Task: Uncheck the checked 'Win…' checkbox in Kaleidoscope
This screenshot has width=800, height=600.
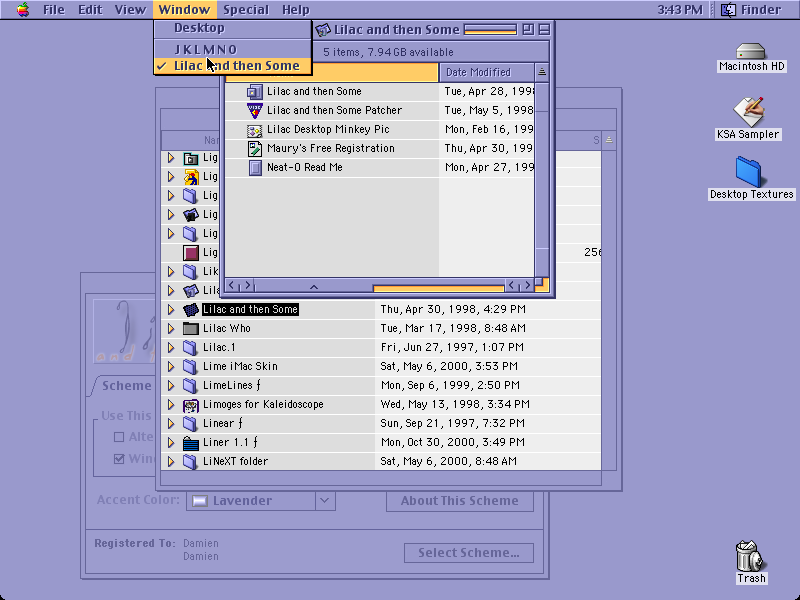Action: [x=119, y=459]
